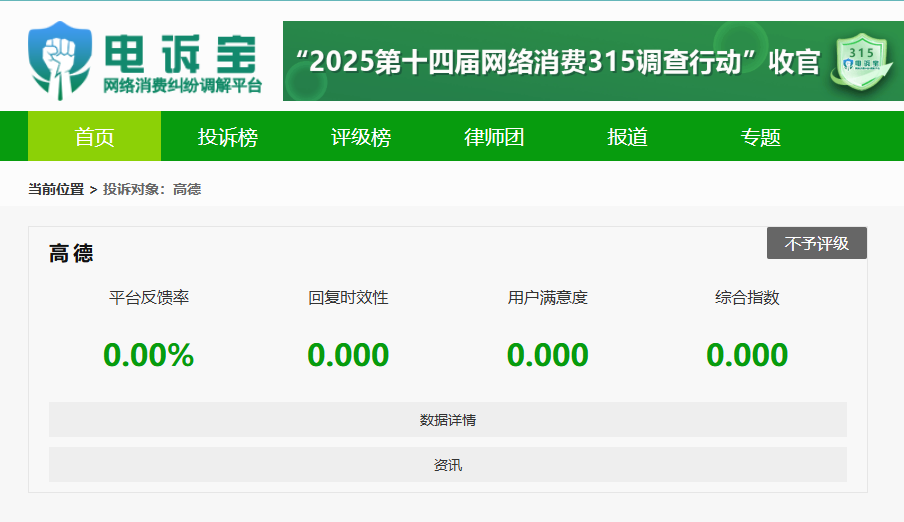The width and height of the screenshot is (904, 522).
Task: Click the 0.00% feedback rate value
Action: click(x=149, y=354)
